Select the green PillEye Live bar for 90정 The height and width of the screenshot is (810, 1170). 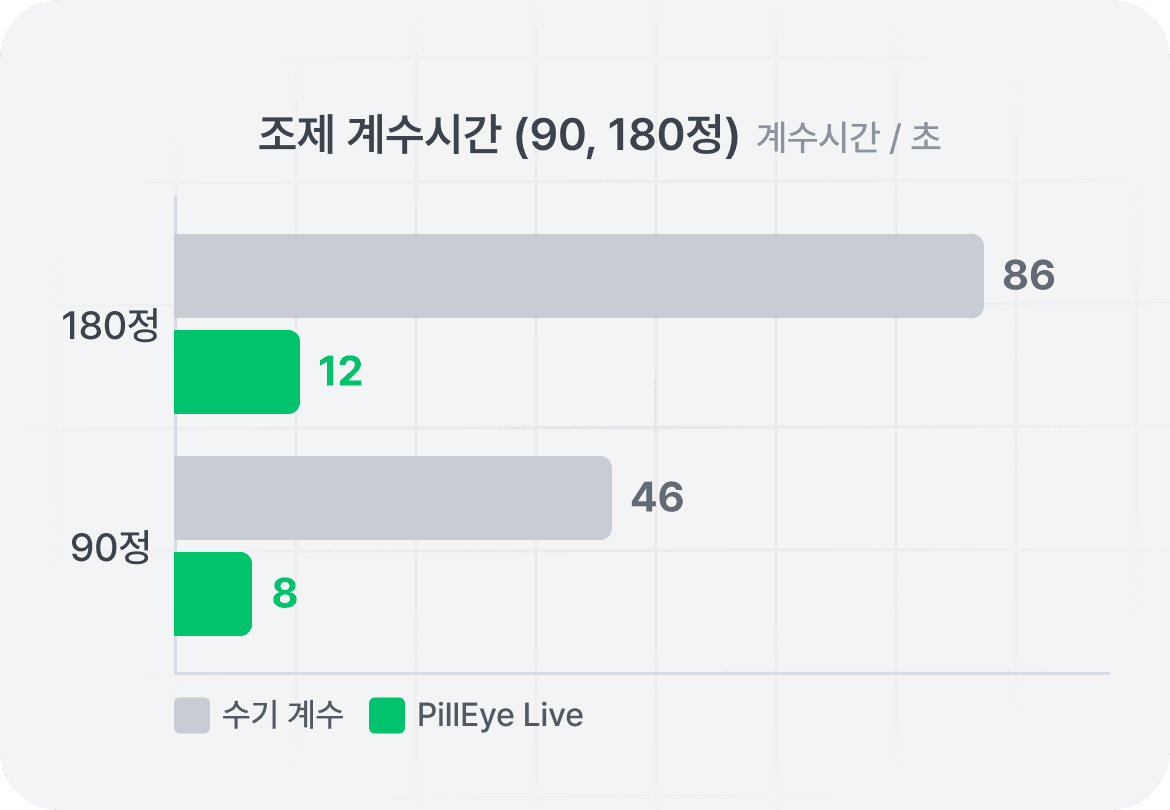(x=212, y=594)
